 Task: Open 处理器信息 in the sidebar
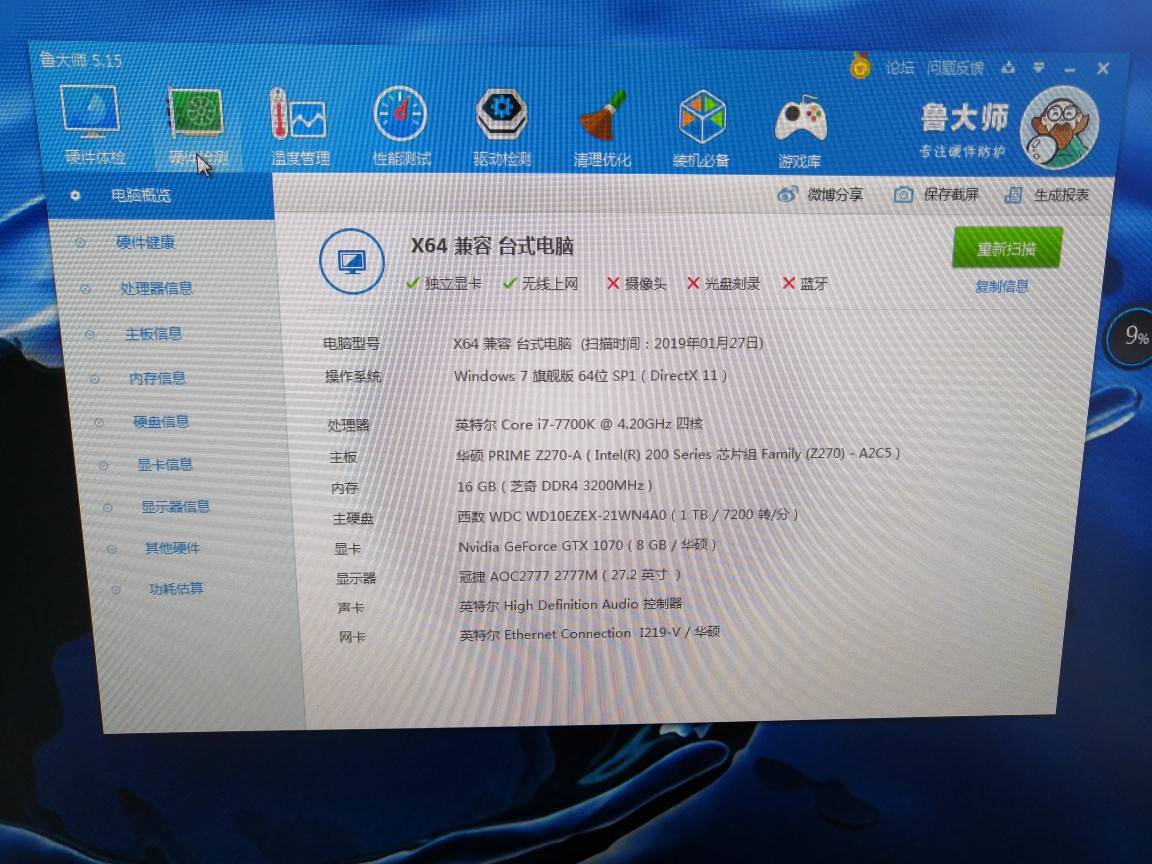pyautogui.click(x=156, y=288)
